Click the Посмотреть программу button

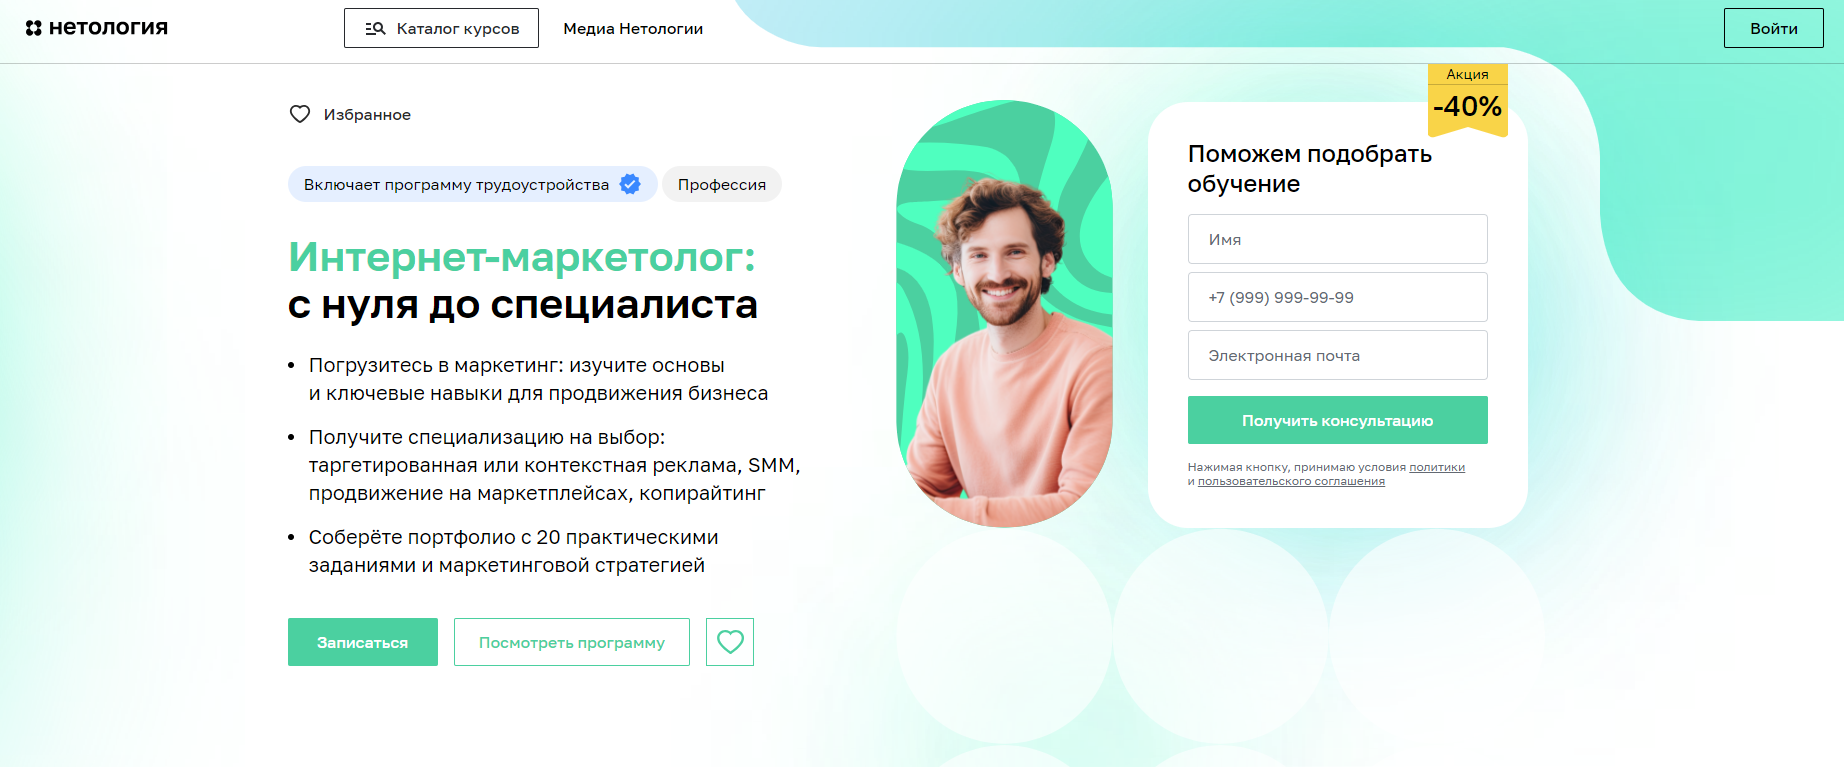(x=572, y=642)
